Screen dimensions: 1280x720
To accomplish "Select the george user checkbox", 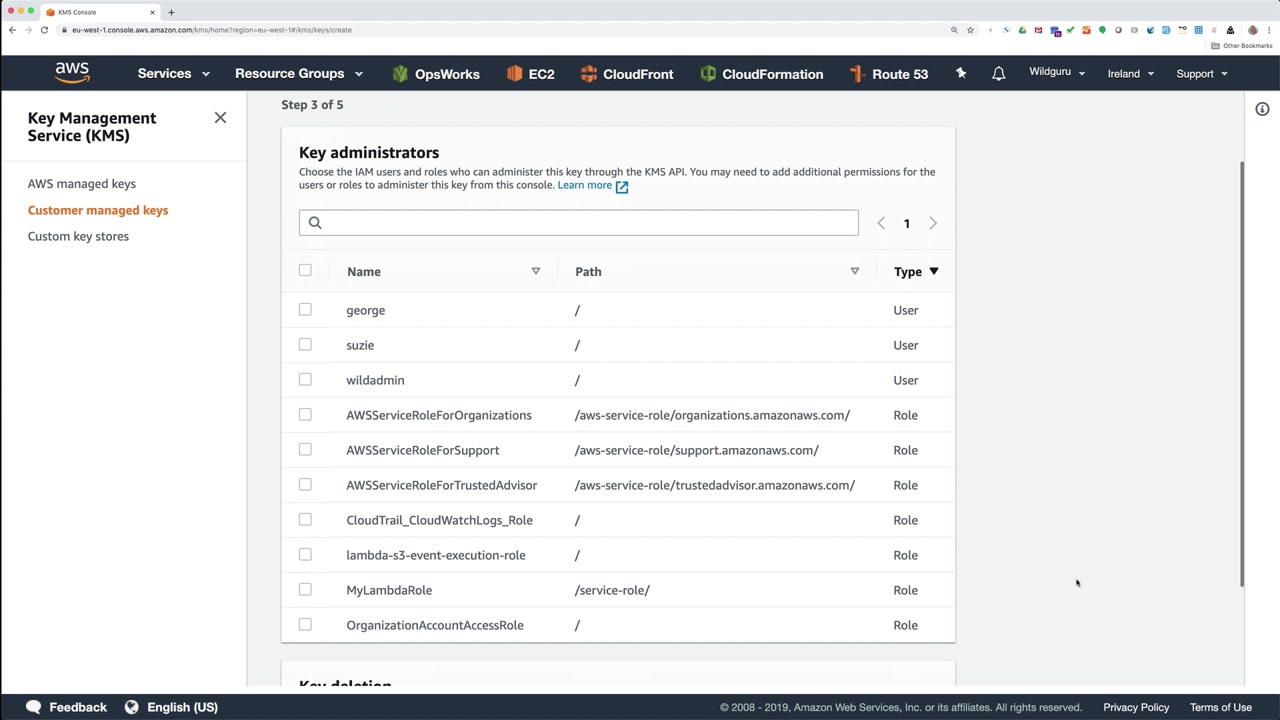I will click(x=305, y=310).
